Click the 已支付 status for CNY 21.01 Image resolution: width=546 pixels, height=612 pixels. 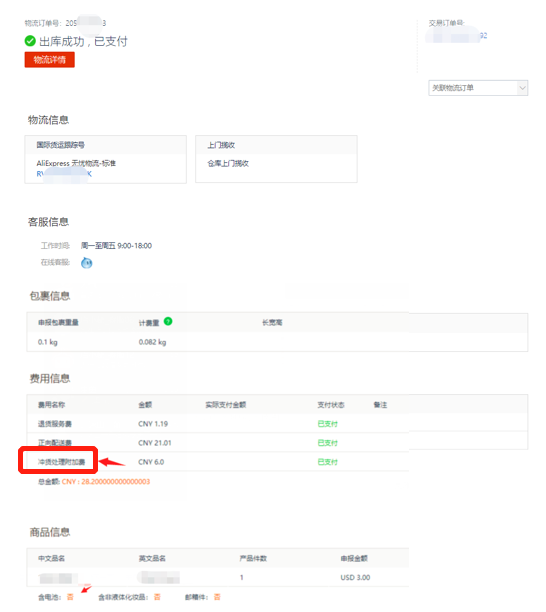(327, 443)
